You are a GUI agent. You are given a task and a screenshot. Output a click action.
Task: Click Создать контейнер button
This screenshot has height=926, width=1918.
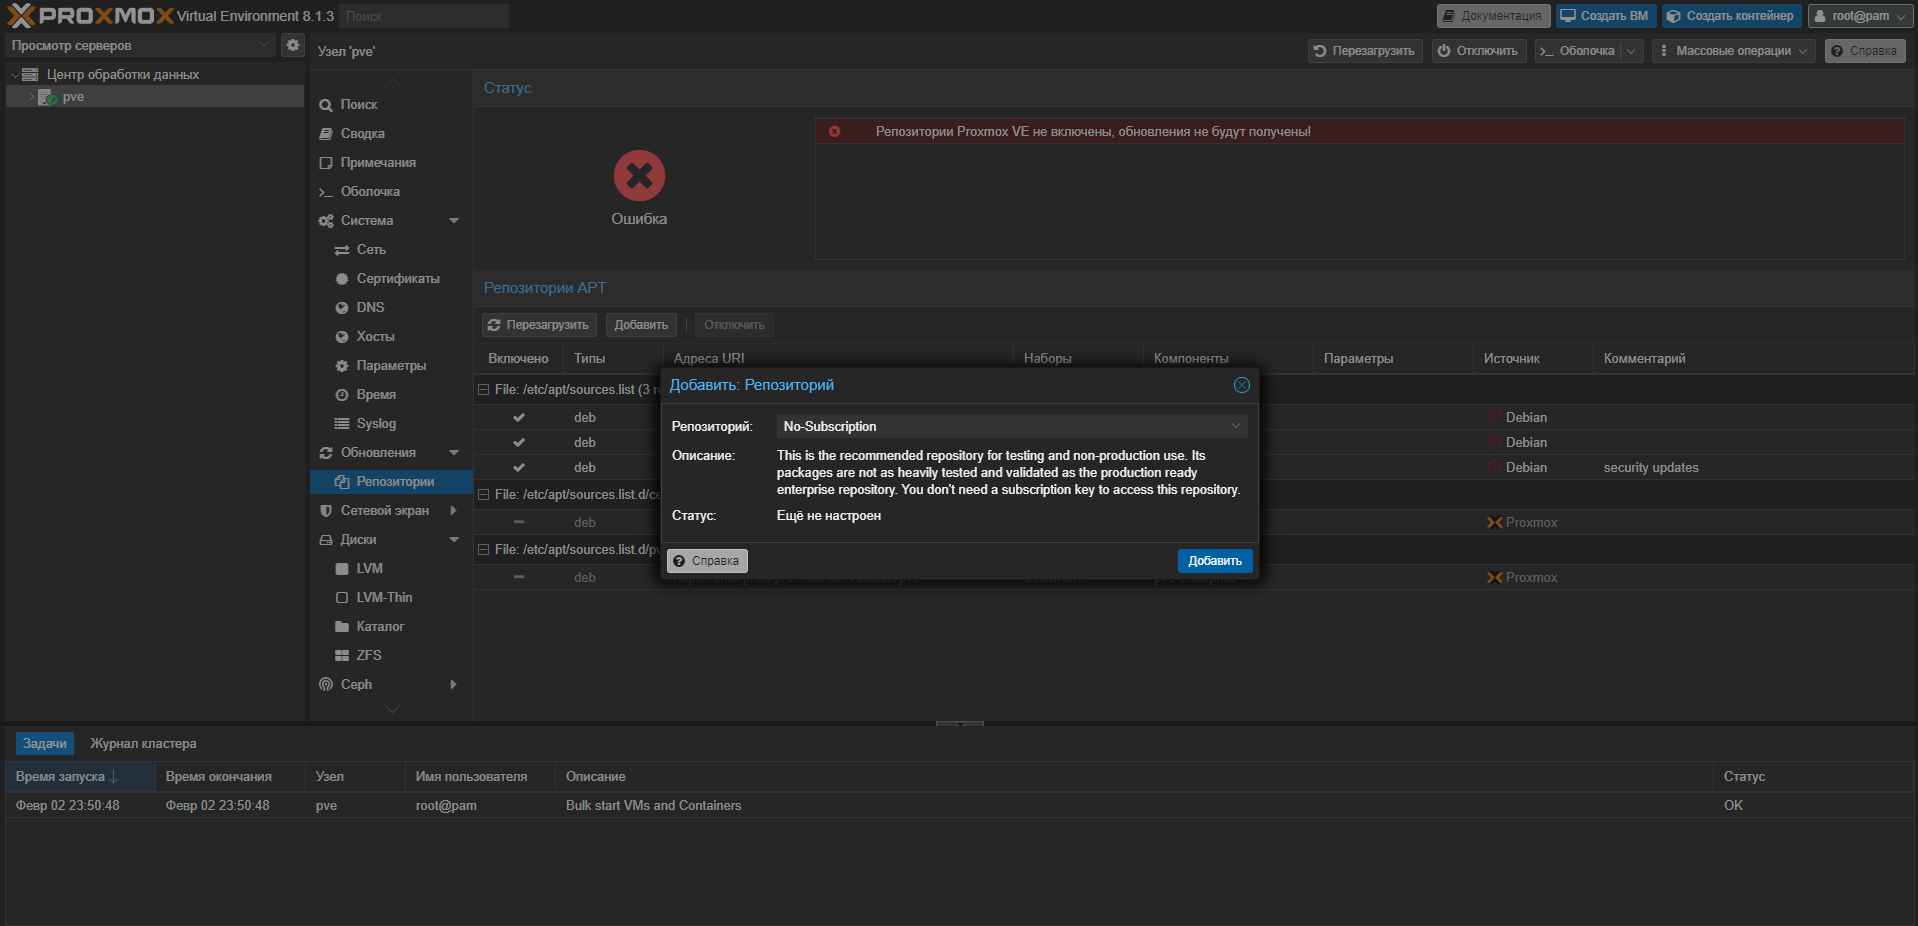tap(1731, 16)
